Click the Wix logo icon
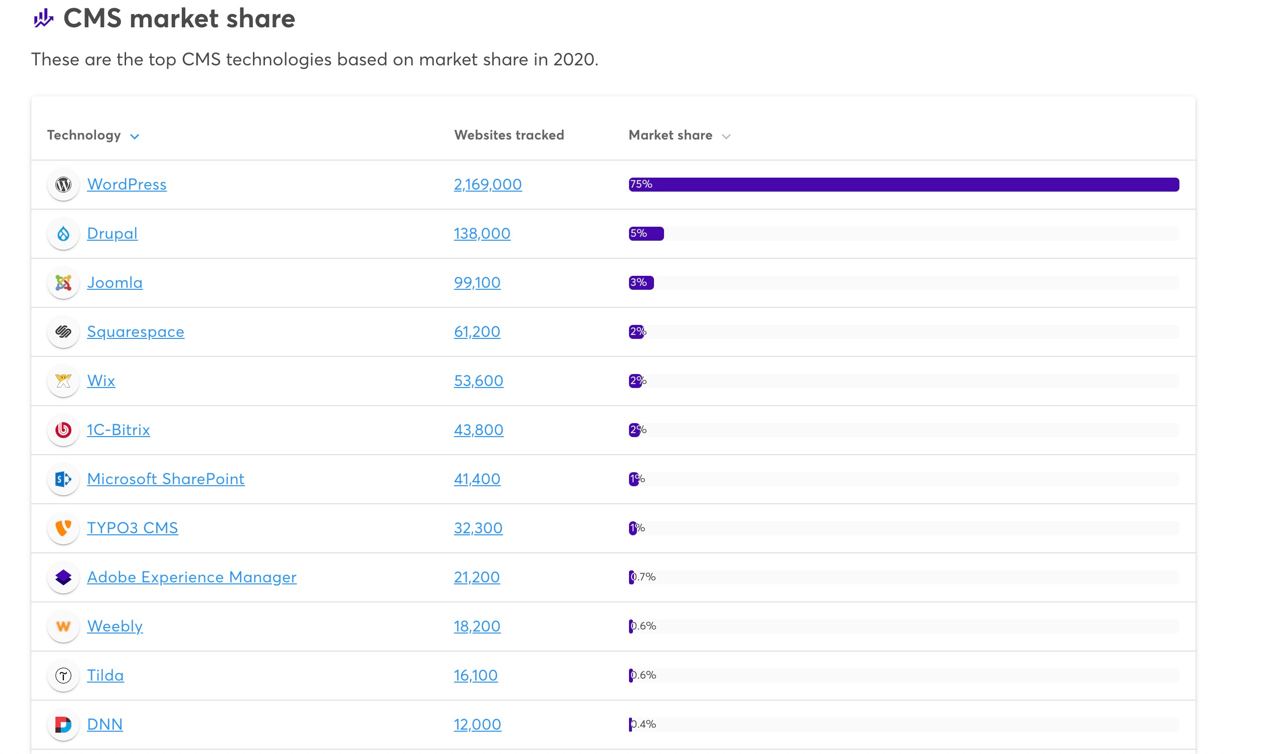This screenshot has height=754, width=1280. point(63,381)
